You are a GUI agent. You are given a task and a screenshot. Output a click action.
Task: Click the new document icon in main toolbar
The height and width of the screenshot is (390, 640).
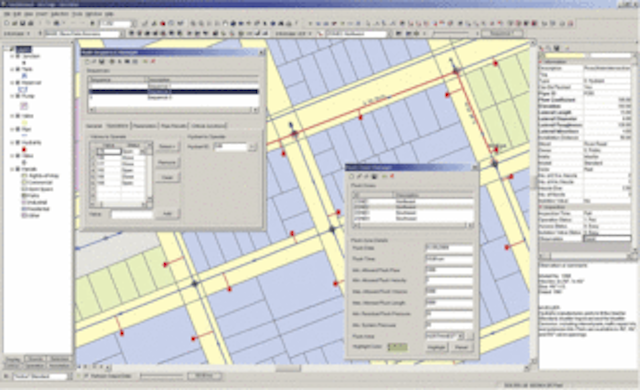click(x=7, y=24)
